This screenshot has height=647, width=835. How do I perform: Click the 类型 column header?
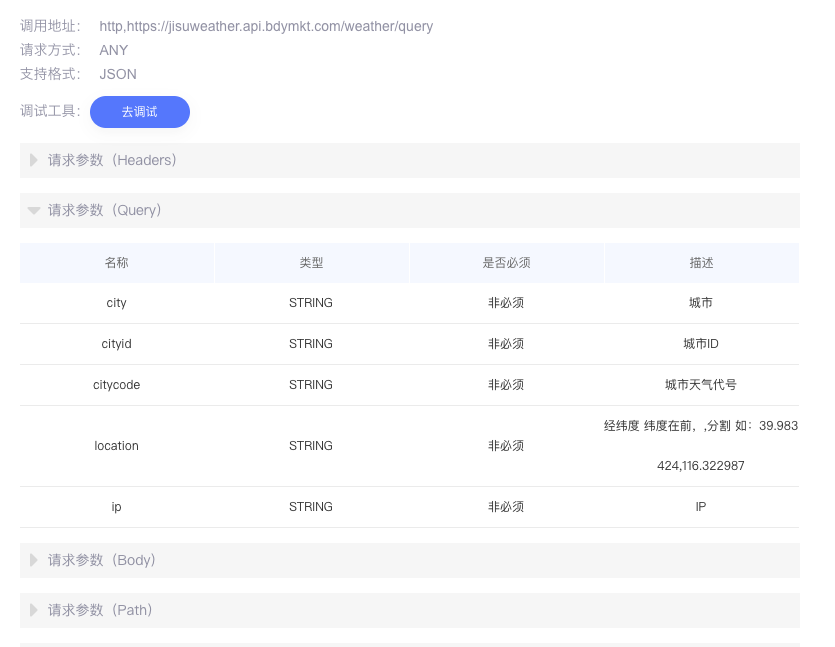pyautogui.click(x=311, y=262)
